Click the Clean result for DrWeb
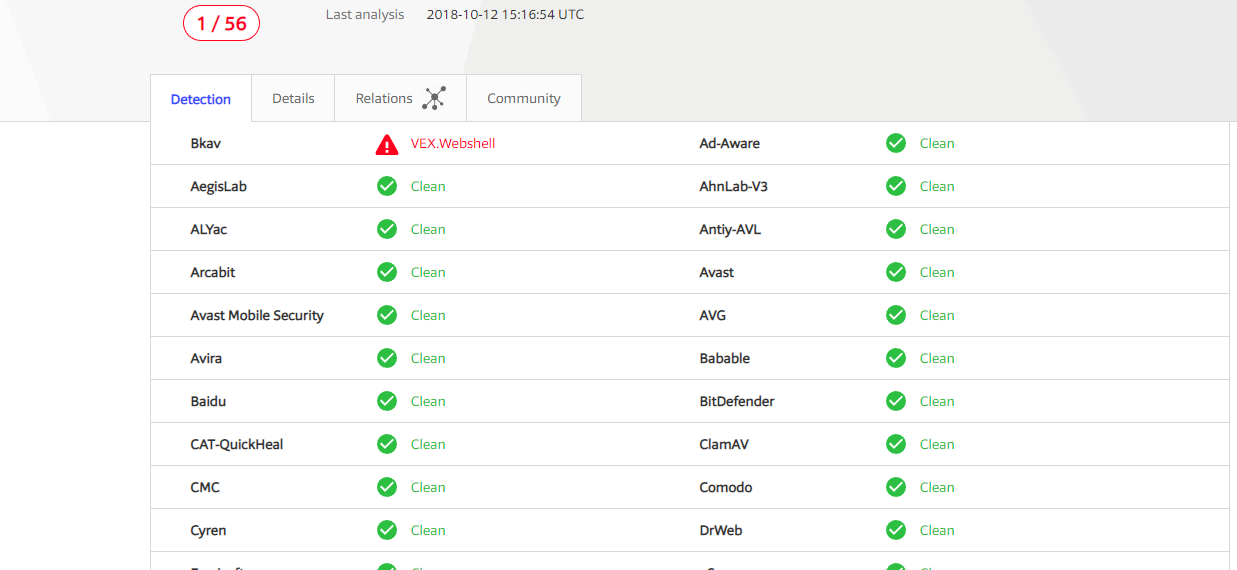The height and width of the screenshot is (570, 1237). click(x=937, y=530)
